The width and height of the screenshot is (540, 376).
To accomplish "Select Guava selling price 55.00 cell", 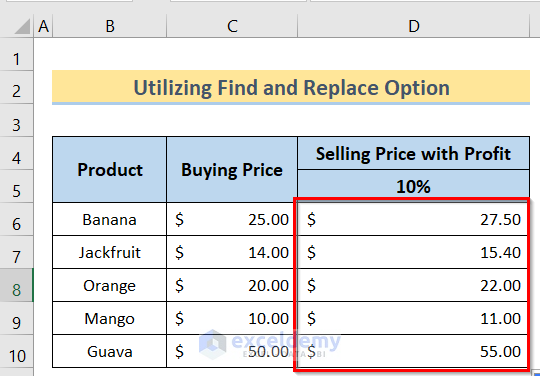I will click(414, 352).
